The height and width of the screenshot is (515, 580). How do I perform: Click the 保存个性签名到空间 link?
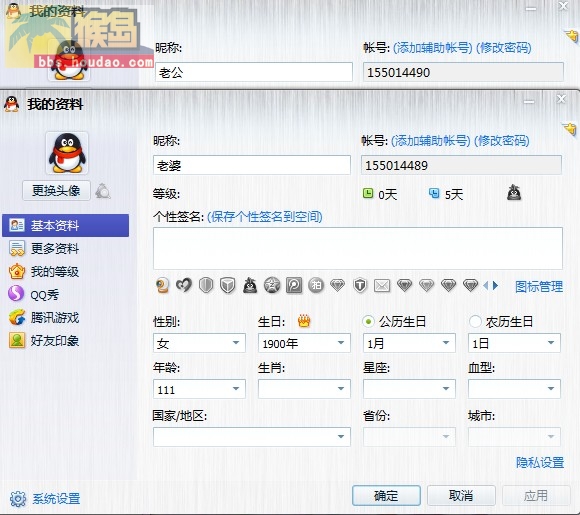click(x=265, y=216)
